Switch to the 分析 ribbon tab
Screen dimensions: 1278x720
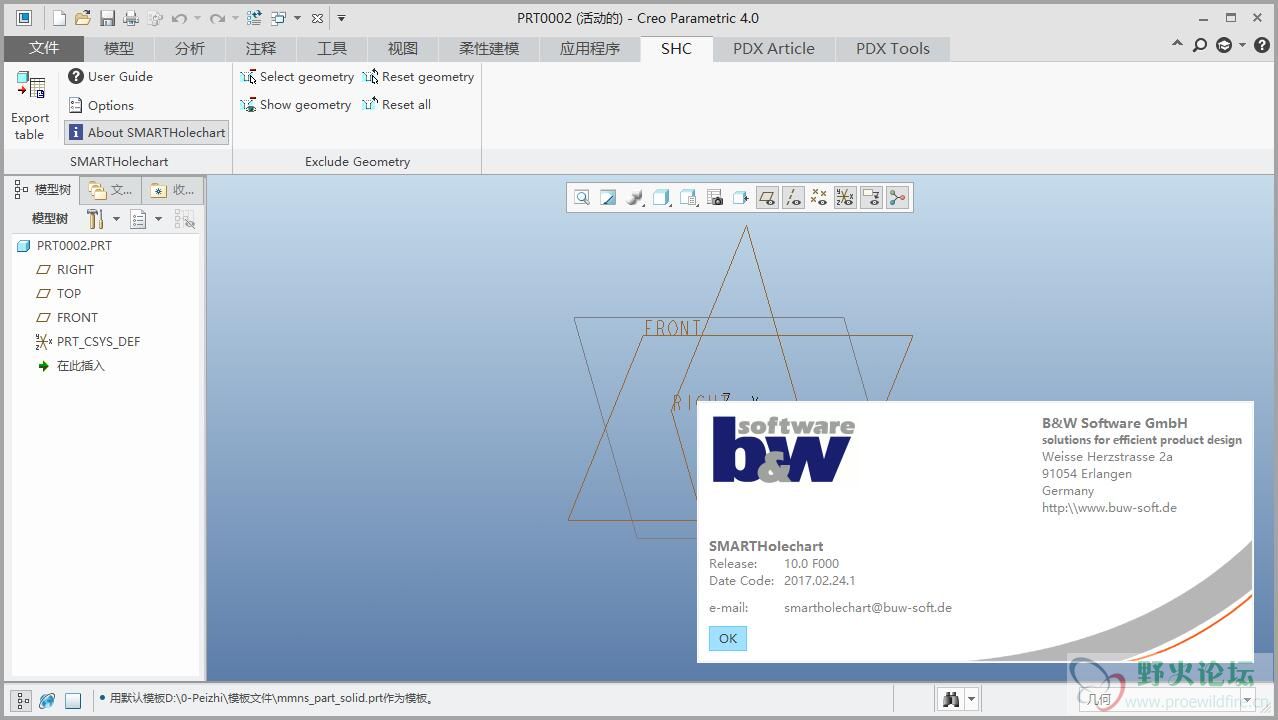[189, 48]
